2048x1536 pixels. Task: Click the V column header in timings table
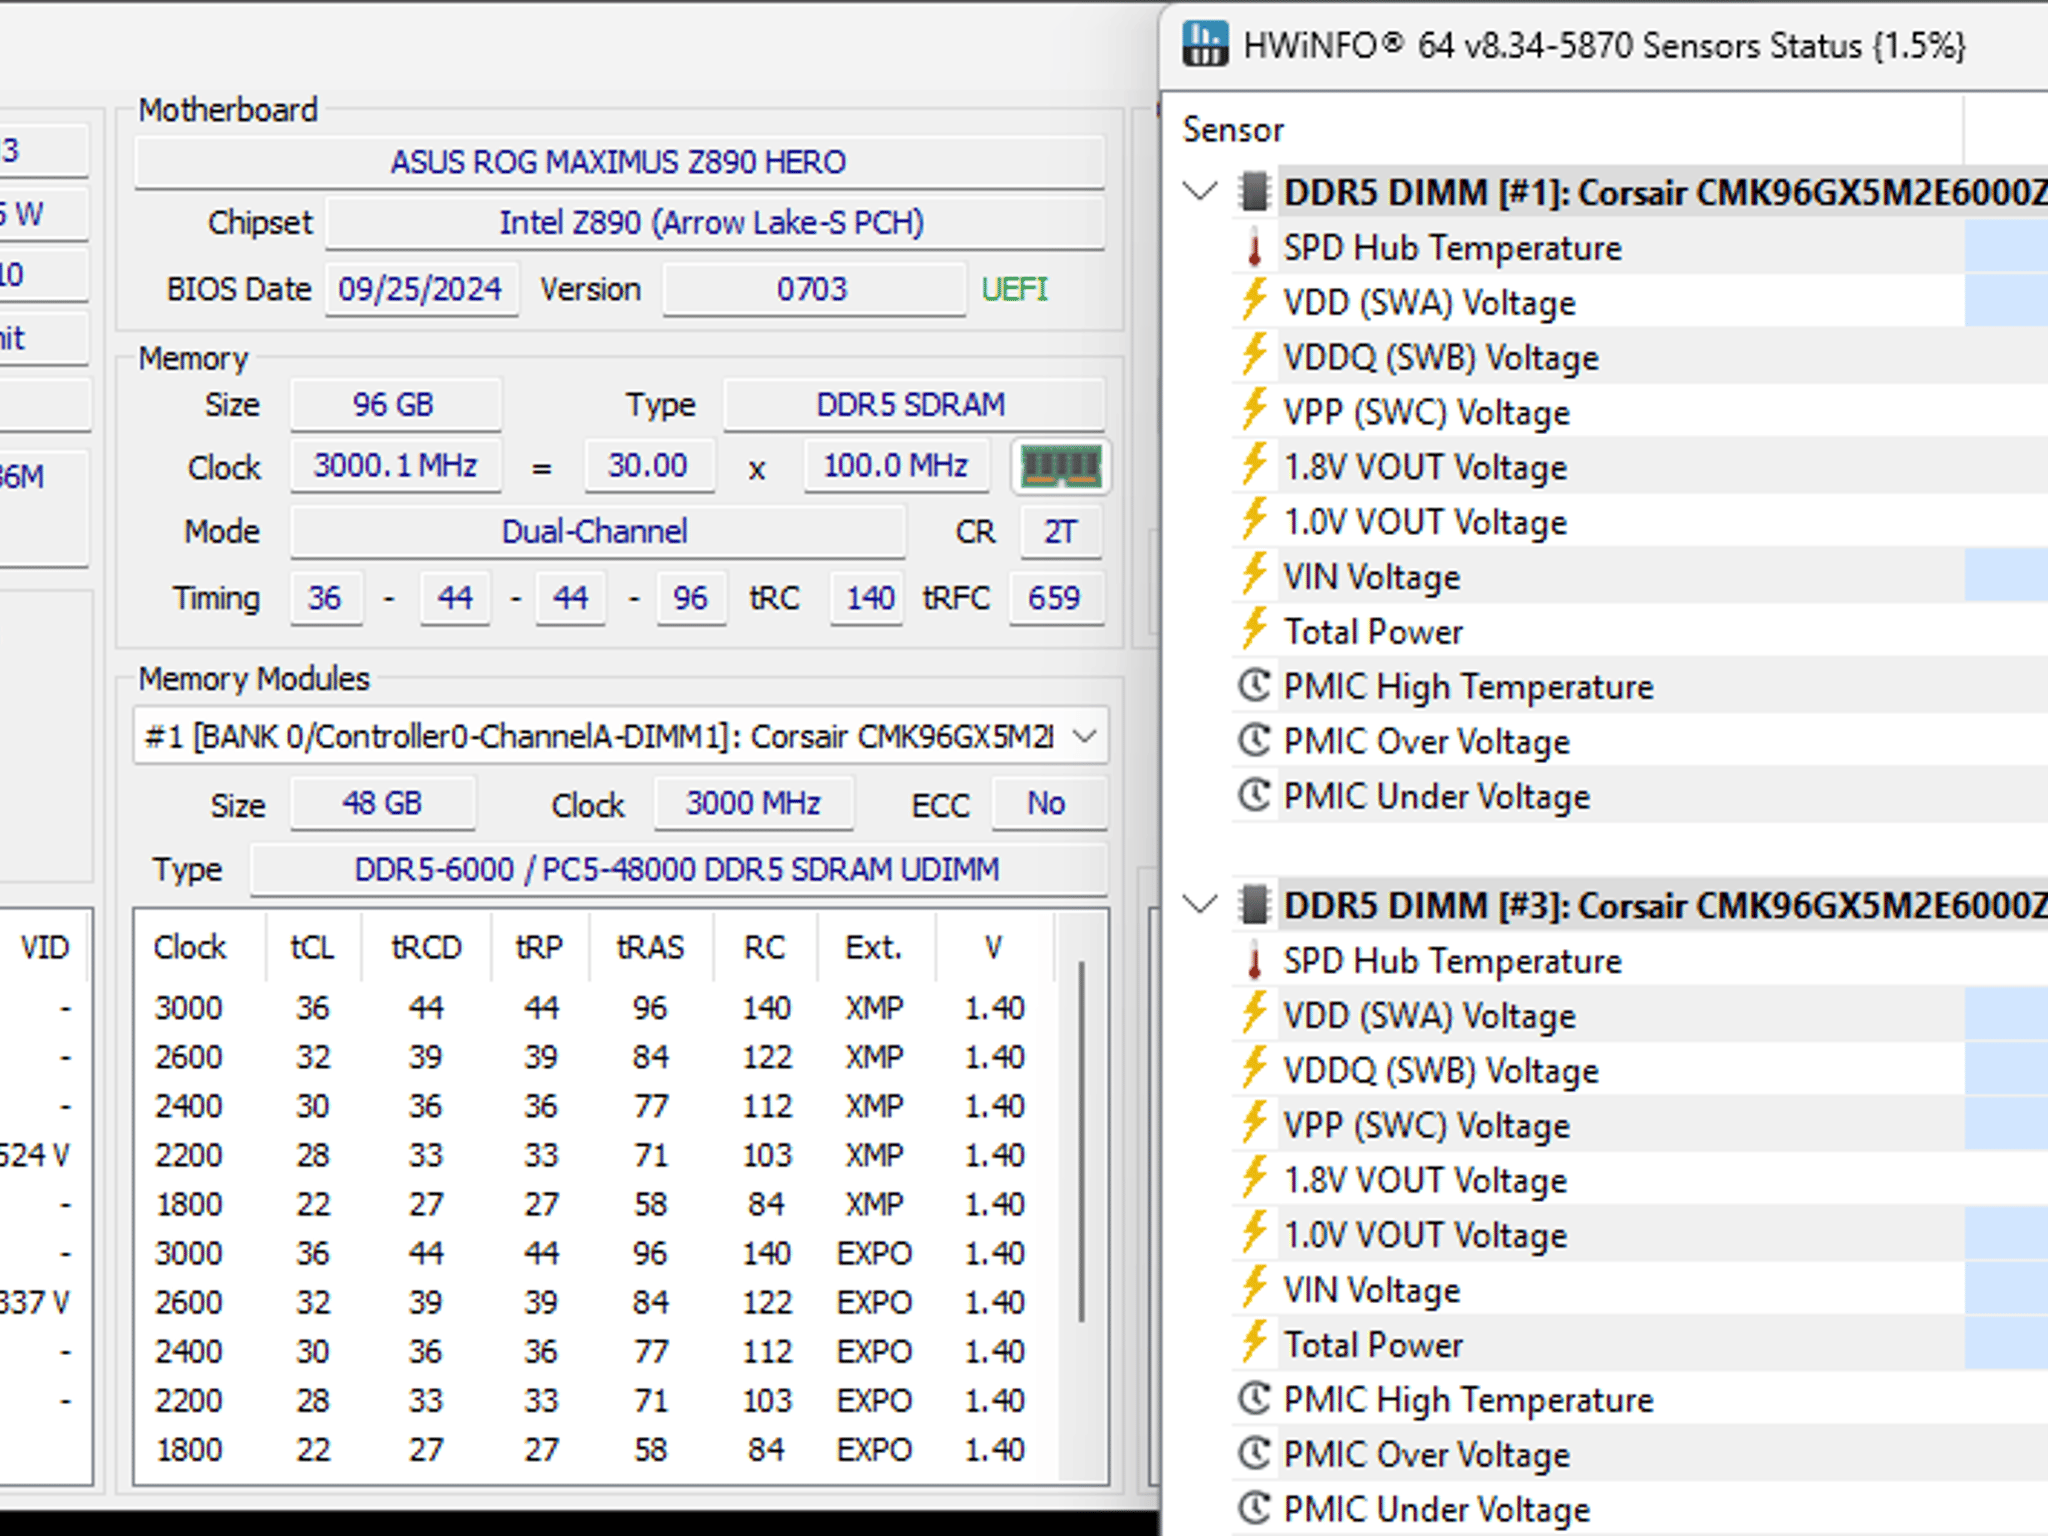[993, 947]
